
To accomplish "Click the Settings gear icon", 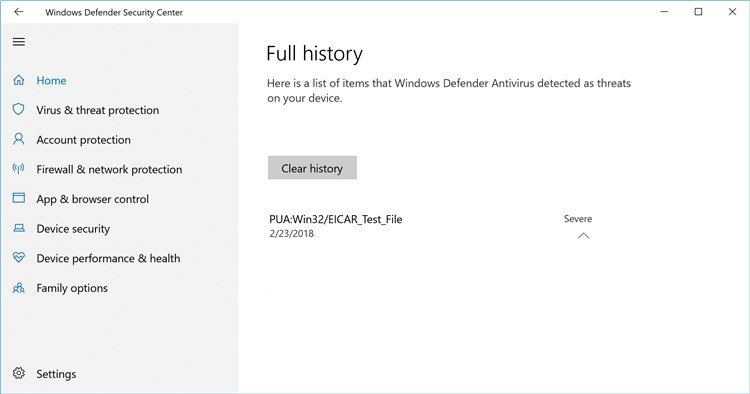I will 19,373.
